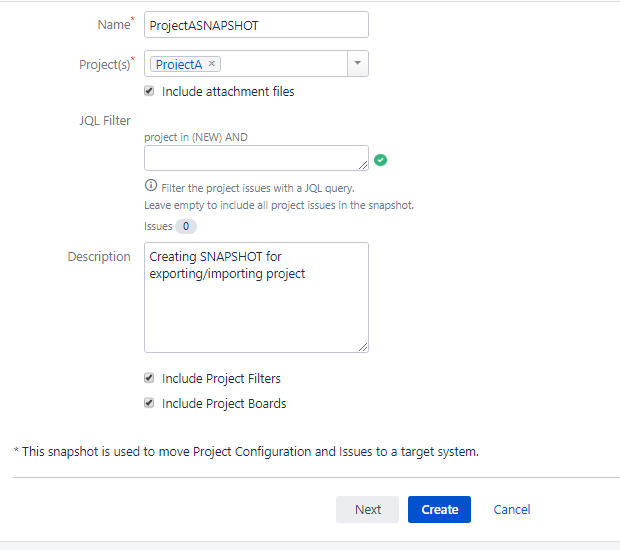This screenshot has width=620, height=550.
Task: Select the ProjectA tag label
Action: click(179, 64)
